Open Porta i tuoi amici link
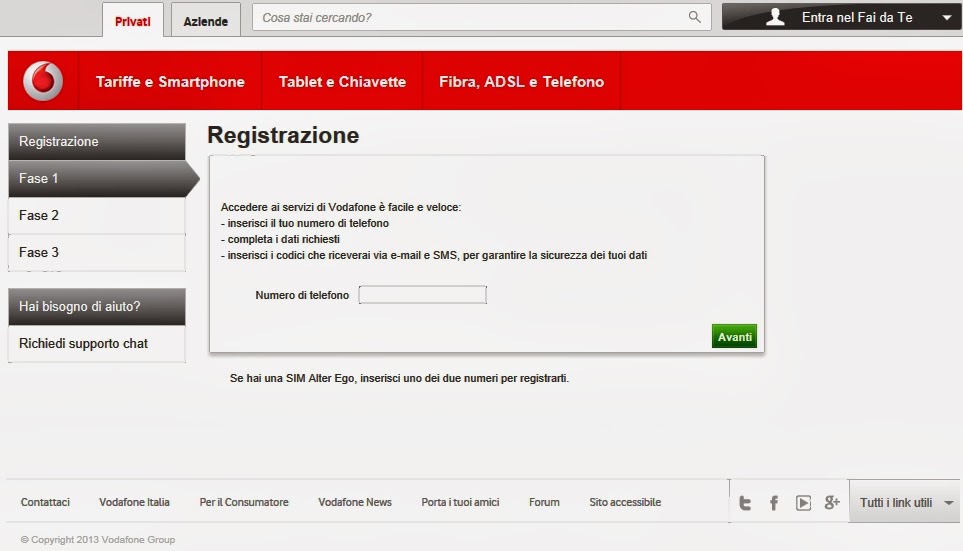The height and width of the screenshot is (551, 963). point(460,502)
